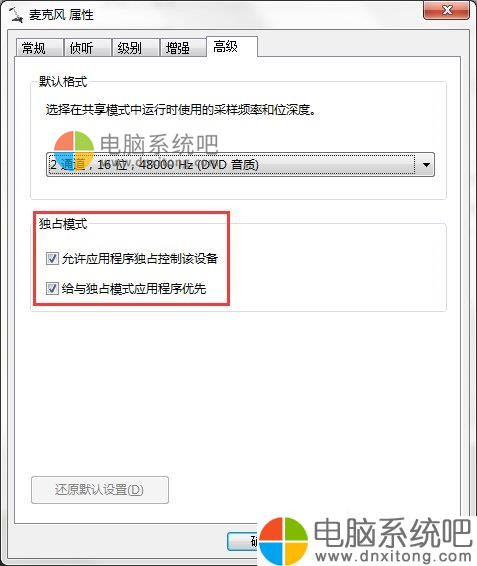Click the partially hidden 确定 button
The height and width of the screenshot is (566, 477).
click(x=243, y=541)
